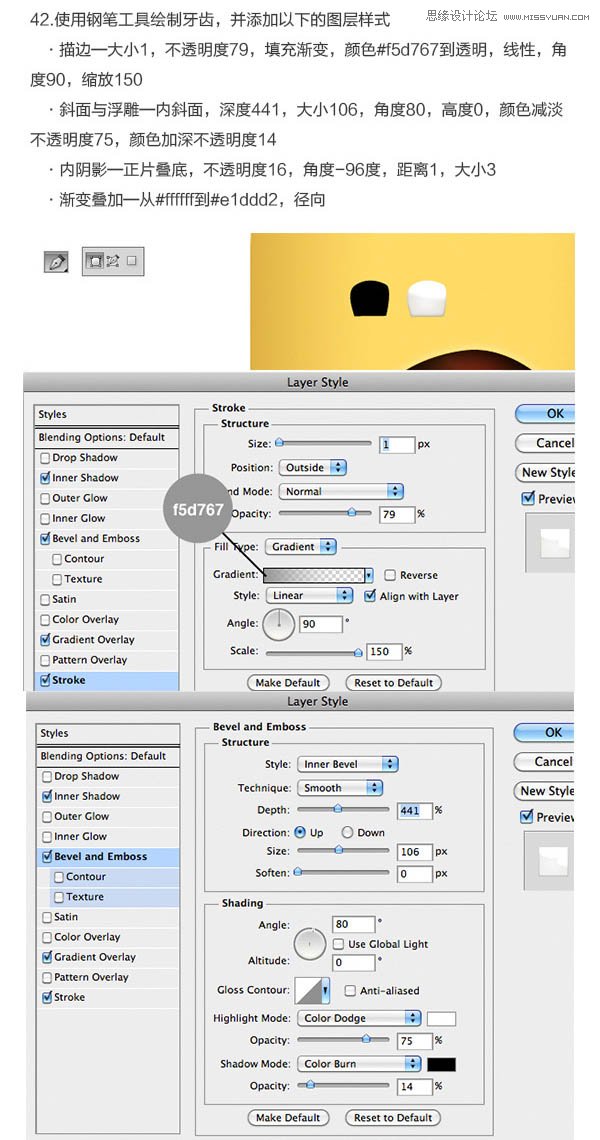Viewport: 600px width, 1140px height.
Task: Select Stroke in the Bevel dialog's styles list
Action: point(107,998)
